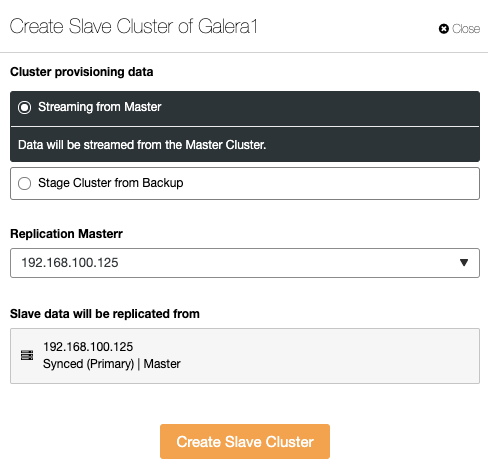Click the Stage Cluster from Backup label
Screen dimensions: 488x472
[x=111, y=183]
